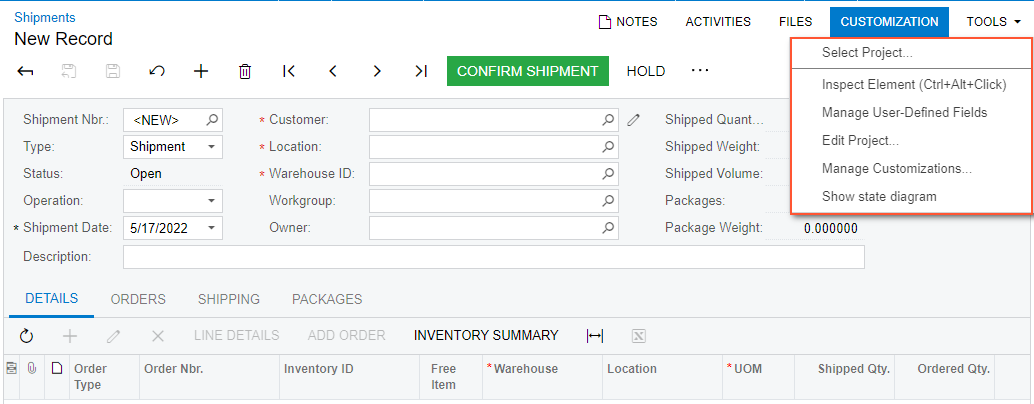The image size is (1034, 404).
Task: Open the Operation dropdown
Action: 212,201
